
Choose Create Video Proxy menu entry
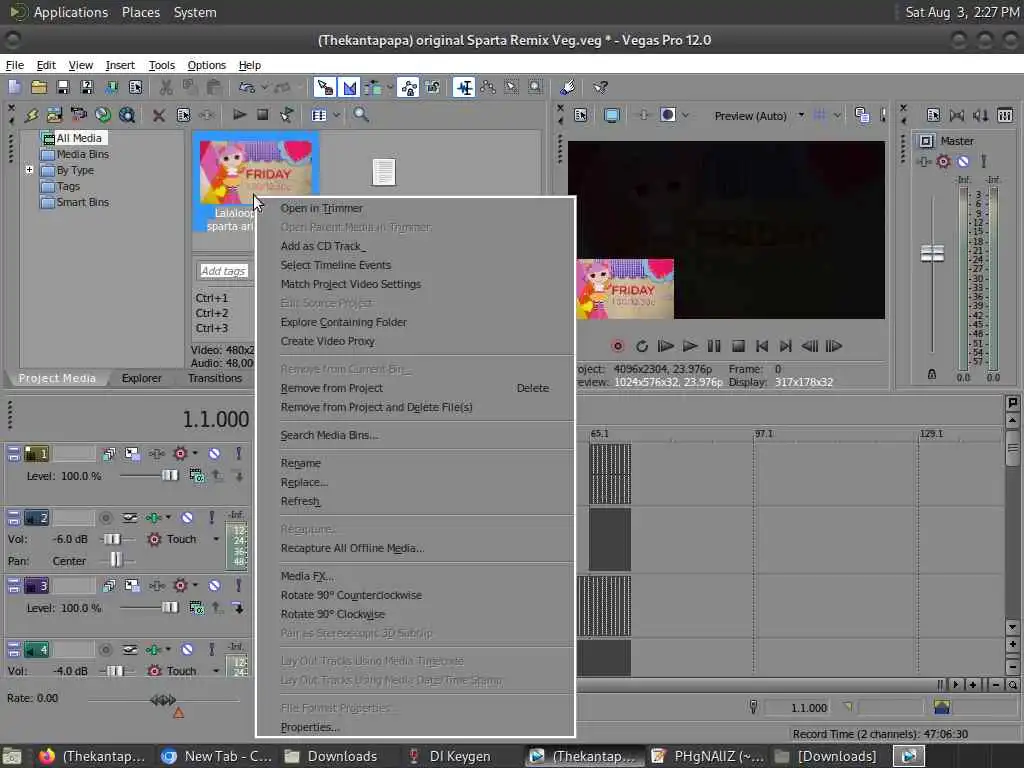[x=328, y=341]
